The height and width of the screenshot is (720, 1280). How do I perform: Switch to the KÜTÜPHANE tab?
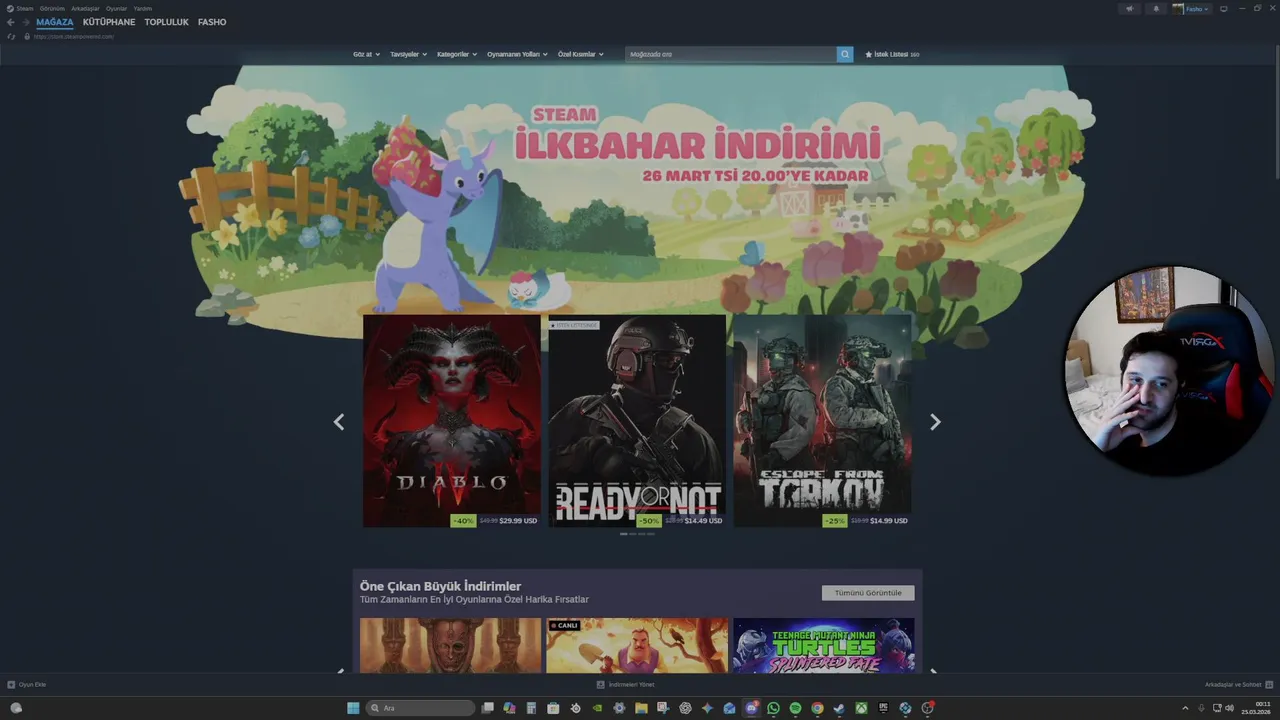(109, 22)
